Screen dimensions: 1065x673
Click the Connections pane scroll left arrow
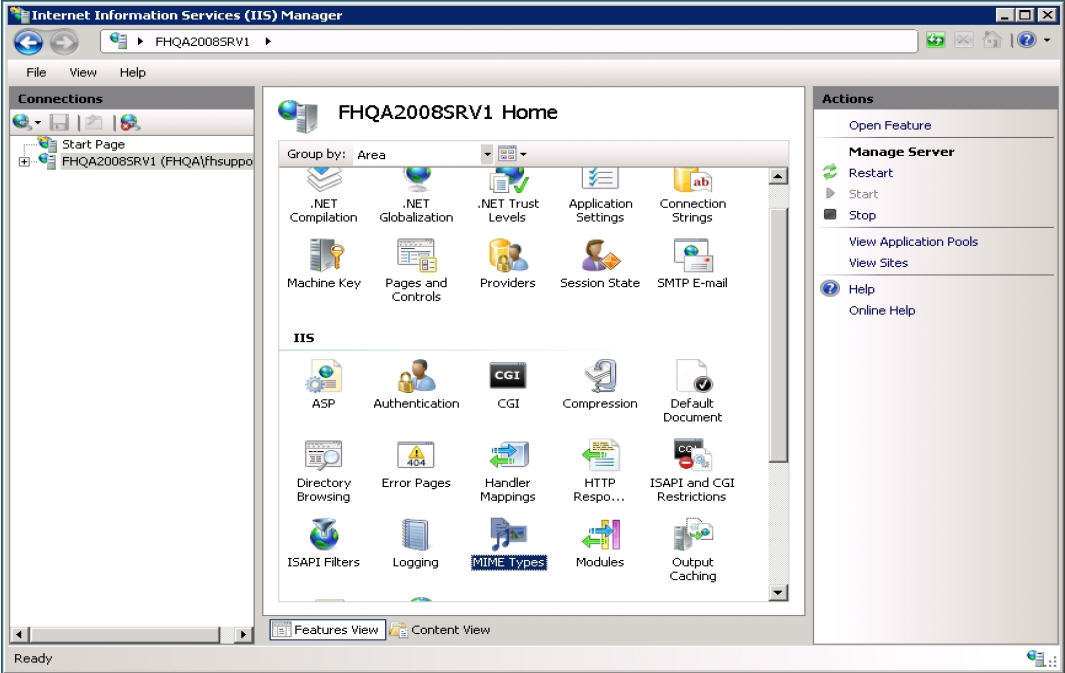coord(19,634)
